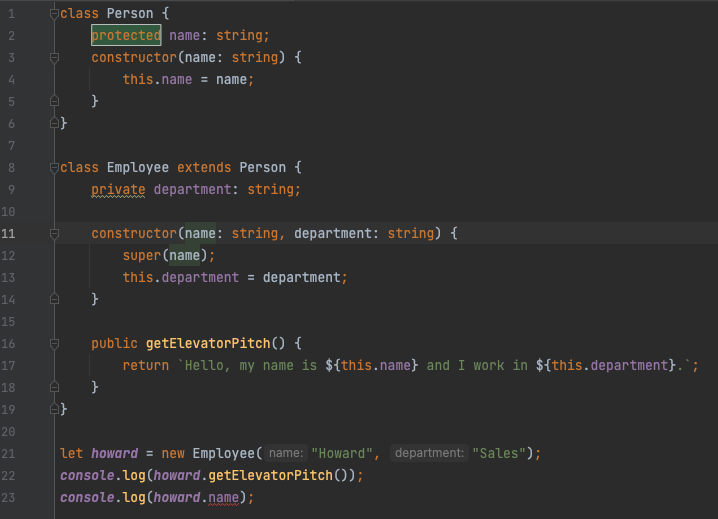Click the 'super' call on line 12

point(141,255)
